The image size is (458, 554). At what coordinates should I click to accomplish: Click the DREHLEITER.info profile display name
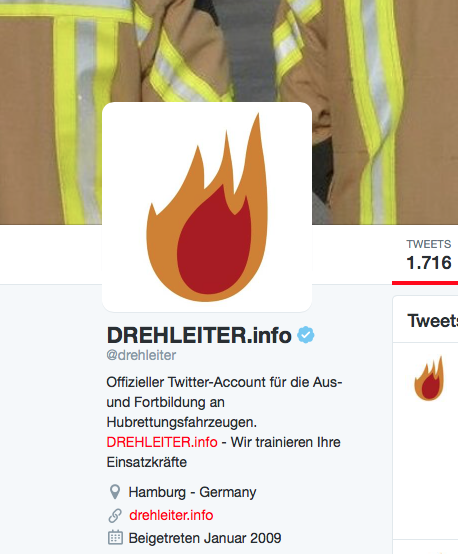pos(199,335)
